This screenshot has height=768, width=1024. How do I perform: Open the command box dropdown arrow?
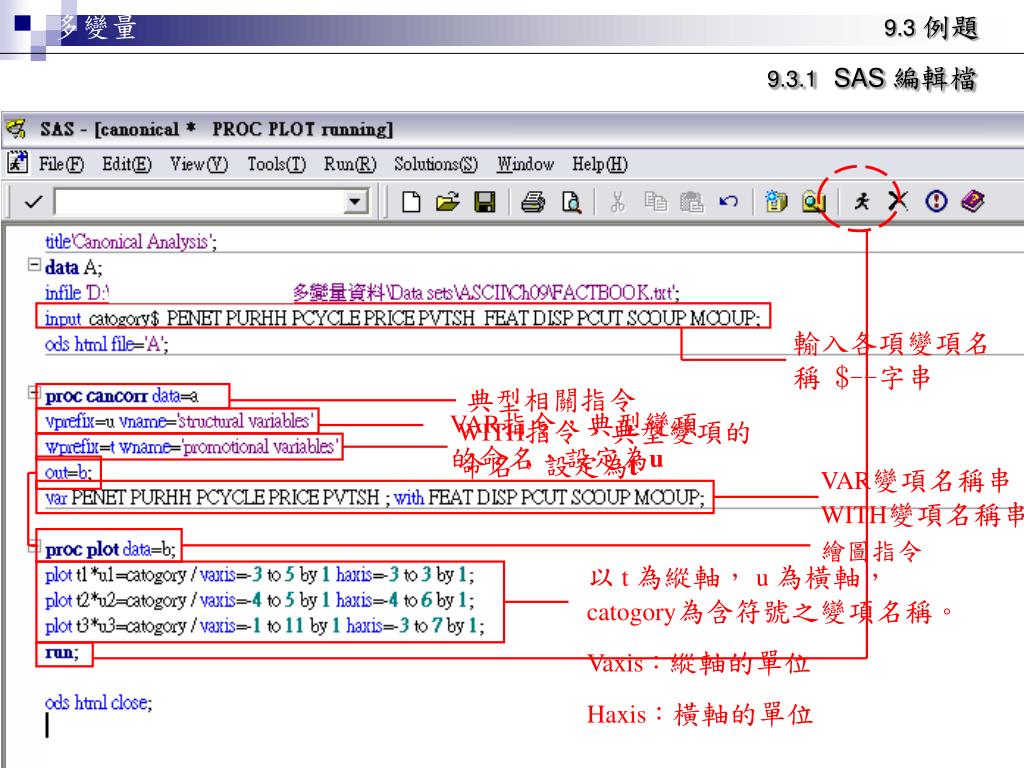pyautogui.click(x=355, y=202)
